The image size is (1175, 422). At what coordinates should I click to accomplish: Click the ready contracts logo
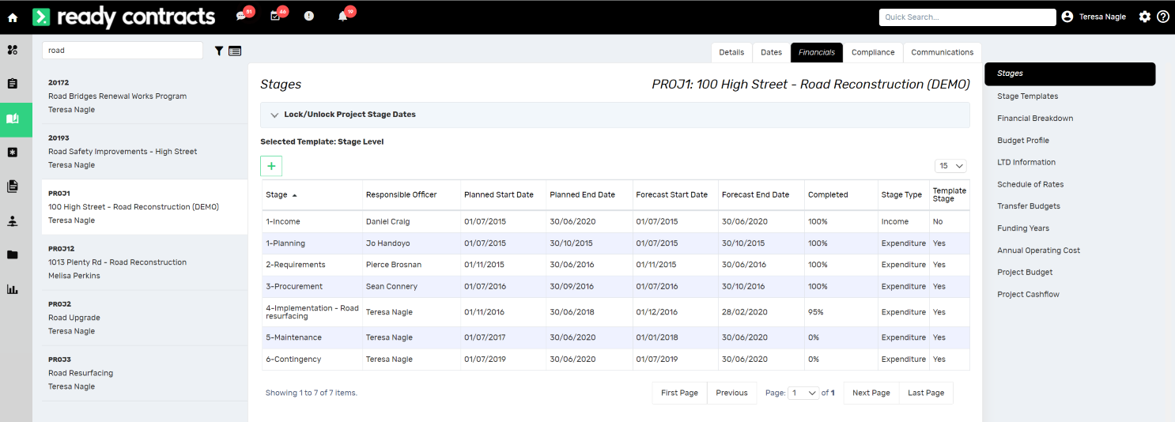[124, 16]
